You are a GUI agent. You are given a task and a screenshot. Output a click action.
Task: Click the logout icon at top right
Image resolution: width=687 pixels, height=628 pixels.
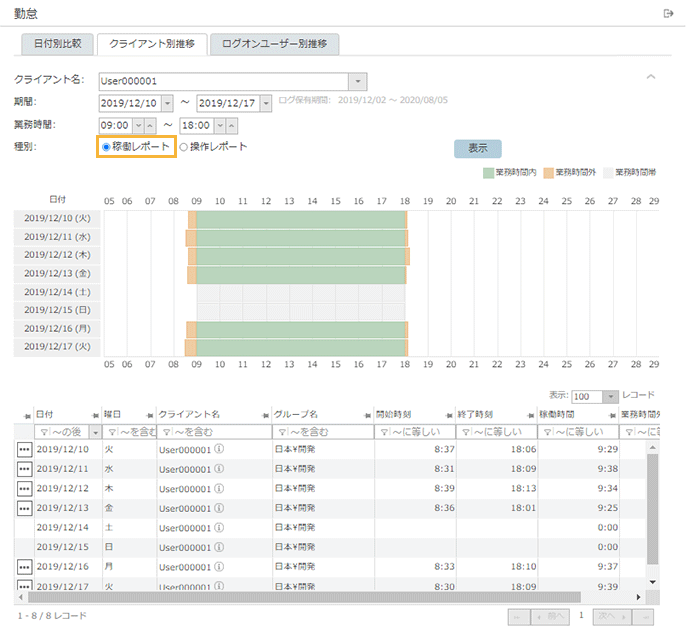[x=668, y=13]
